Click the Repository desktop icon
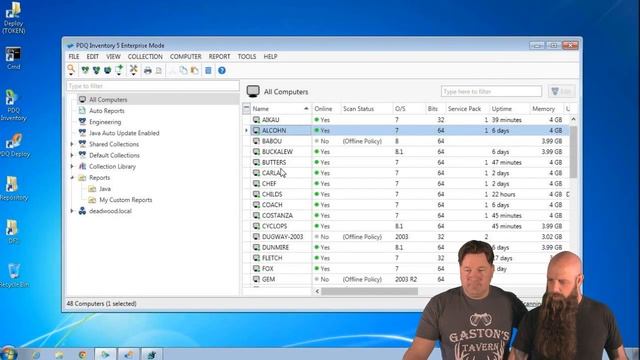640x360 pixels. click(x=14, y=189)
